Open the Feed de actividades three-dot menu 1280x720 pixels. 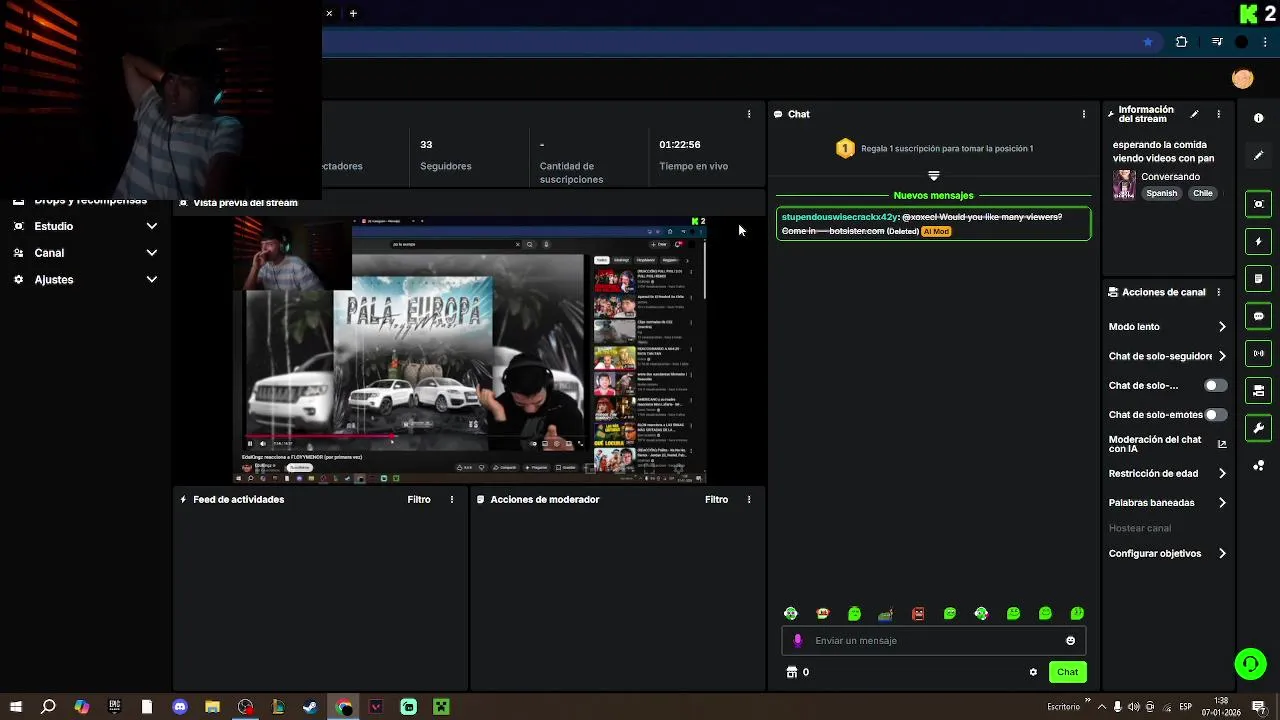[x=451, y=499]
